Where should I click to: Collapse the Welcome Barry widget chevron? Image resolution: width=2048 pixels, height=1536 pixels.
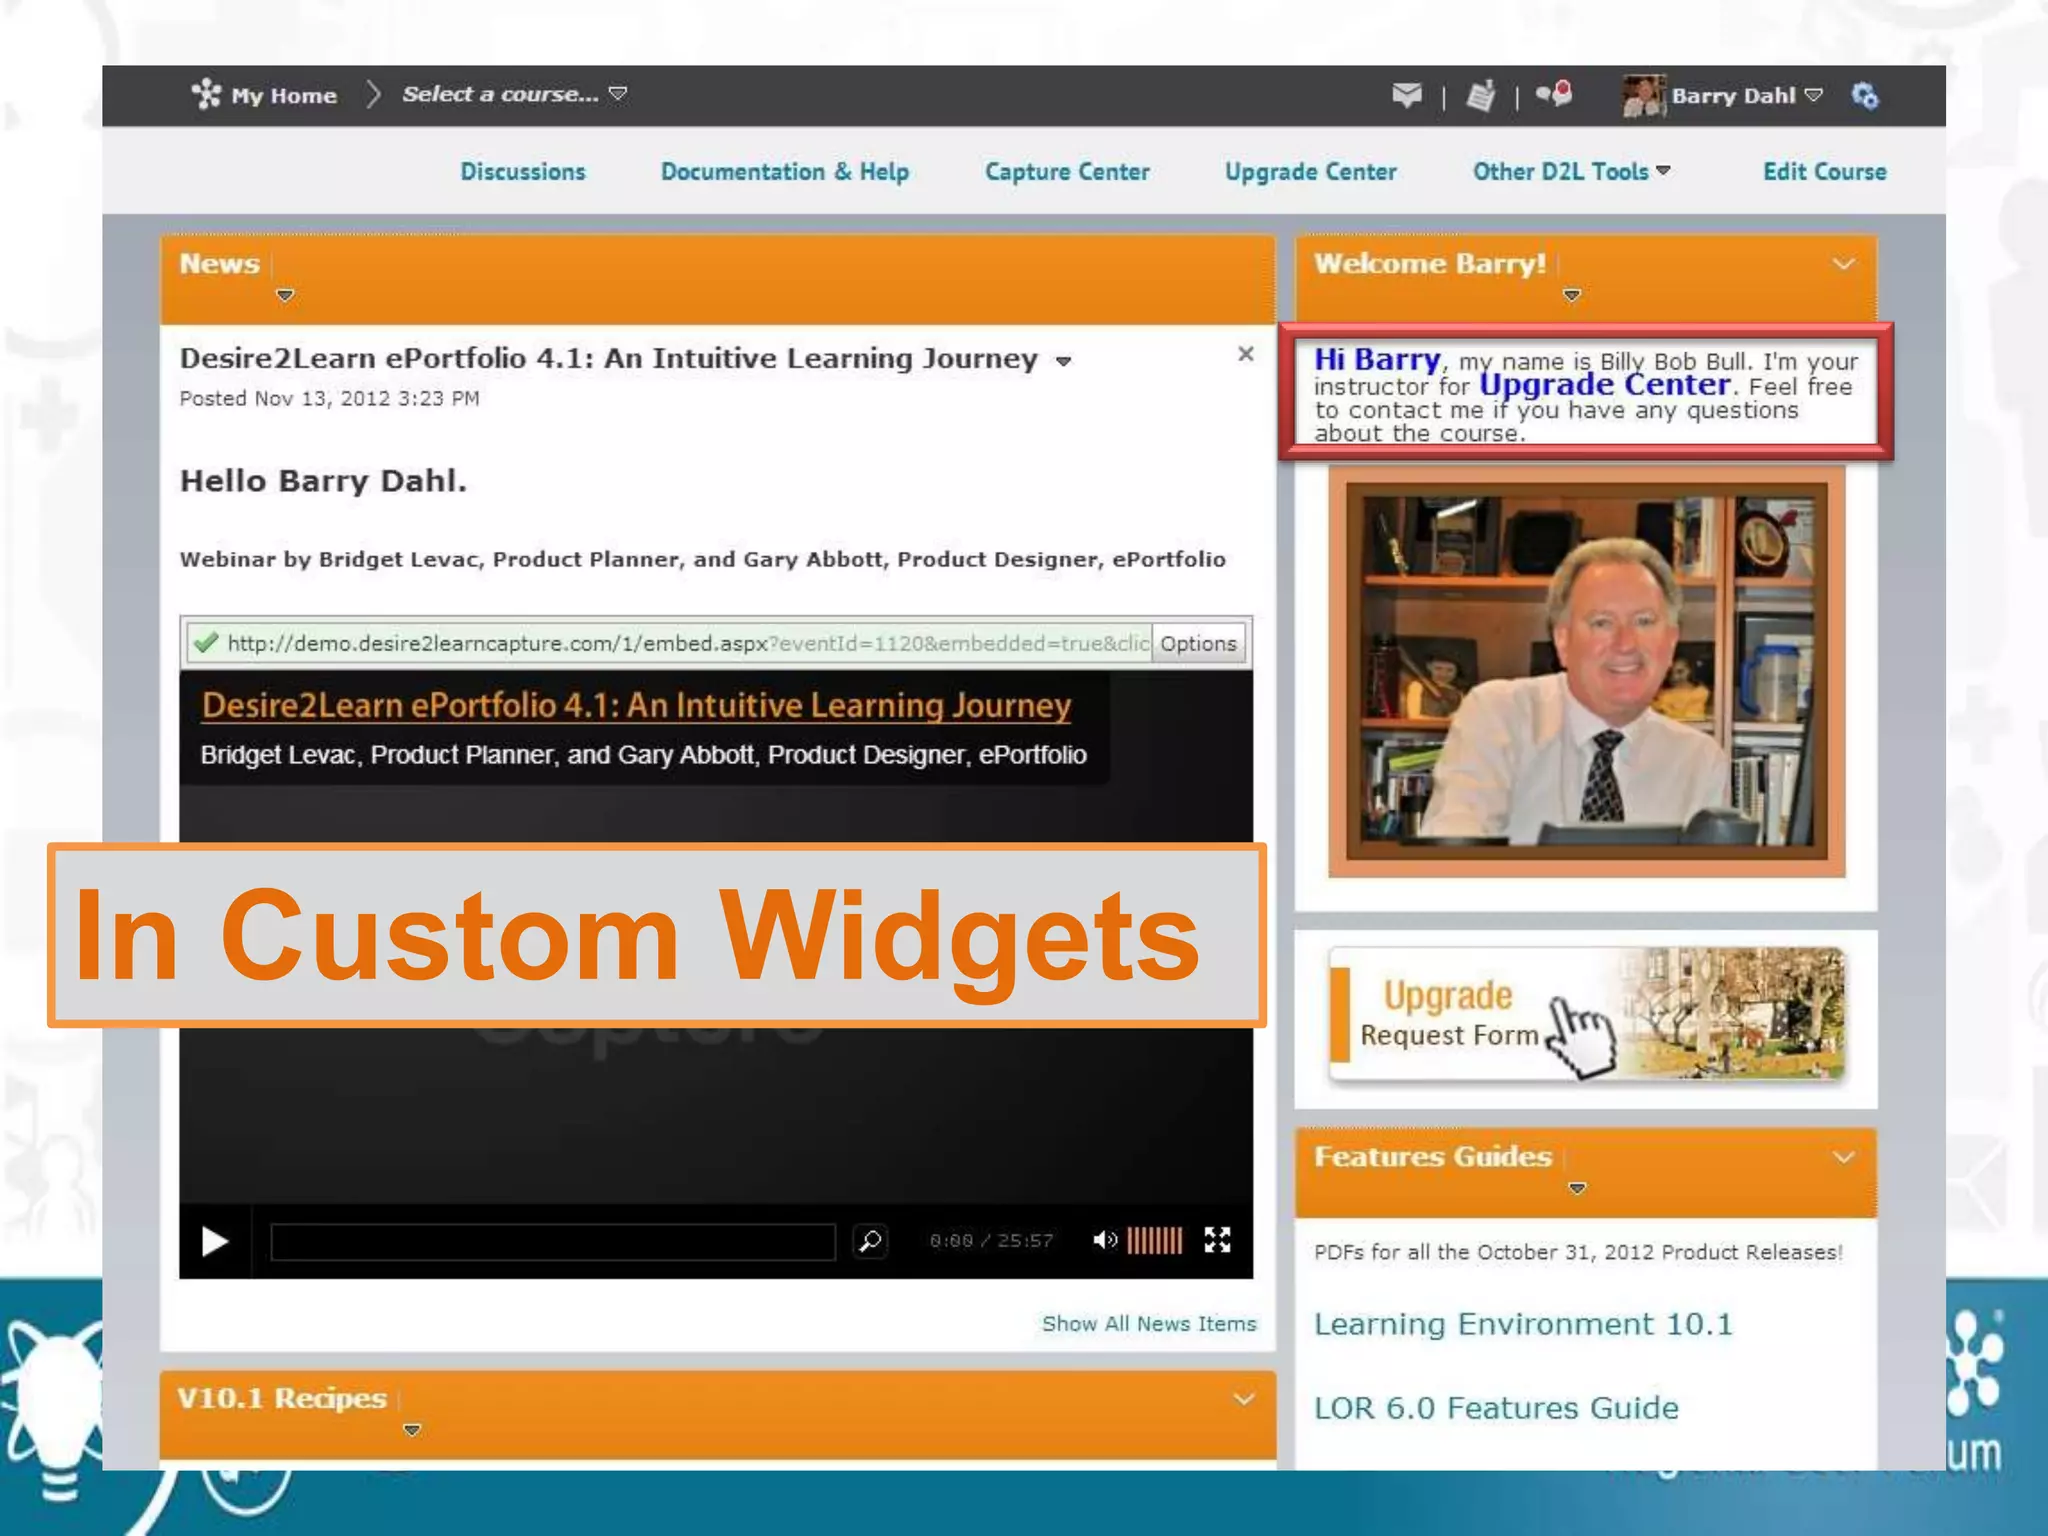[x=1843, y=264]
